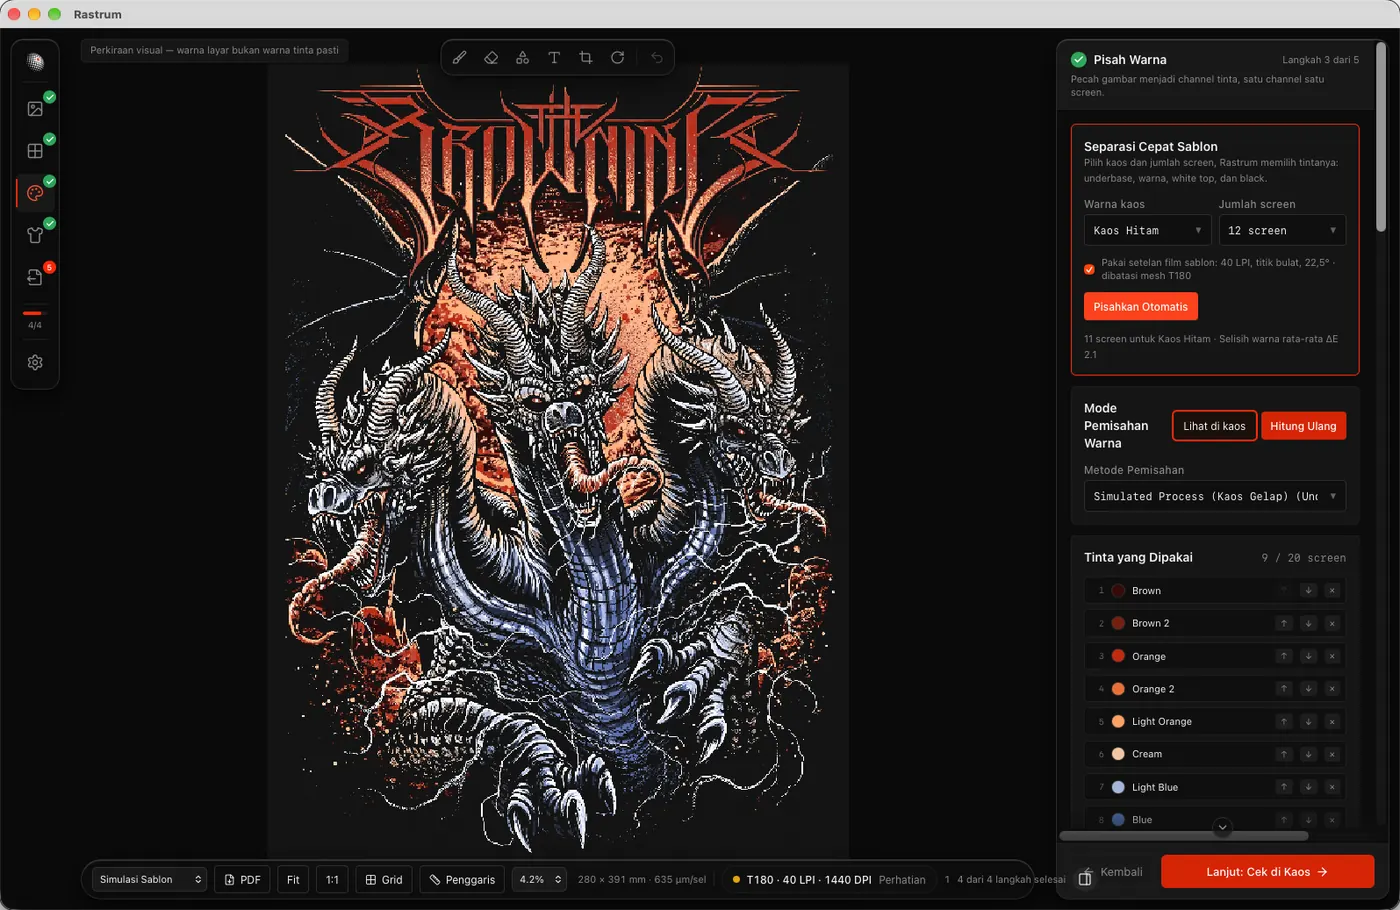Select the eraser tool
This screenshot has height=910, width=1400.
click(x=491, y=58)
